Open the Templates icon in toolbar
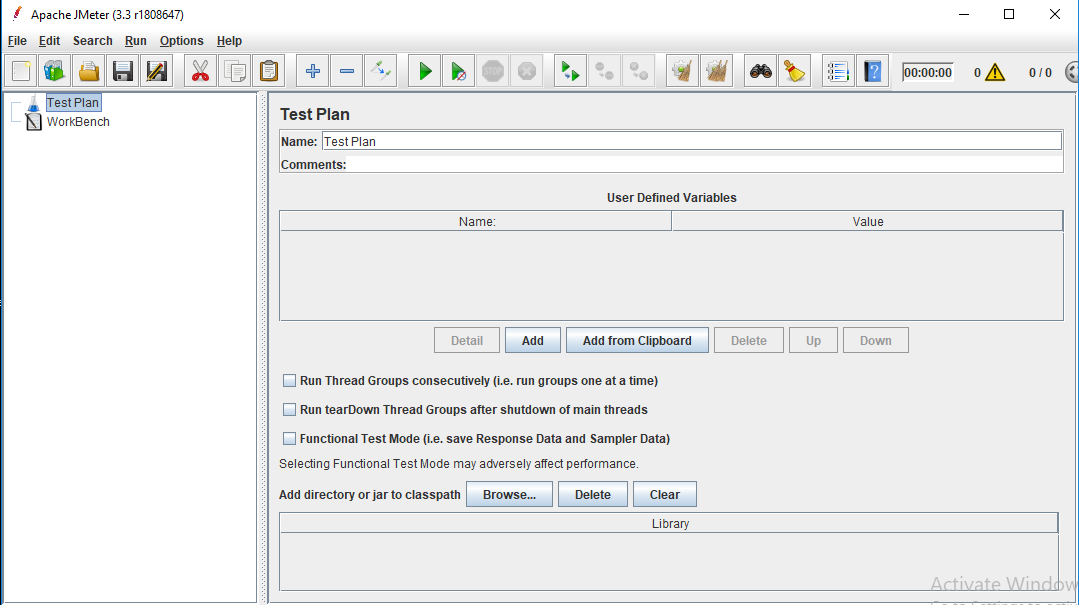This screenshot has height=605, width=1079. click(x=54, y=71)
